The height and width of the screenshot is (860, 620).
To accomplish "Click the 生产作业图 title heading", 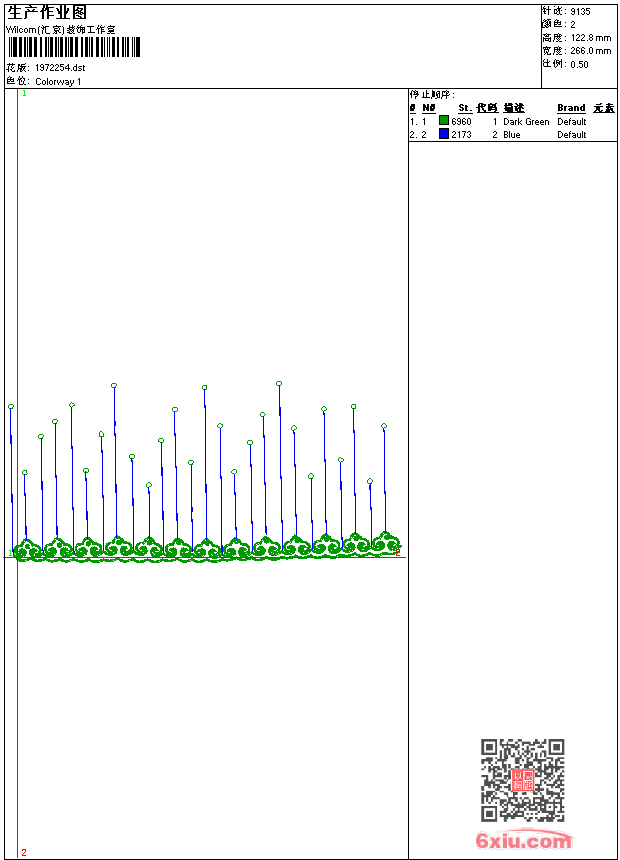I will point(47,13).
